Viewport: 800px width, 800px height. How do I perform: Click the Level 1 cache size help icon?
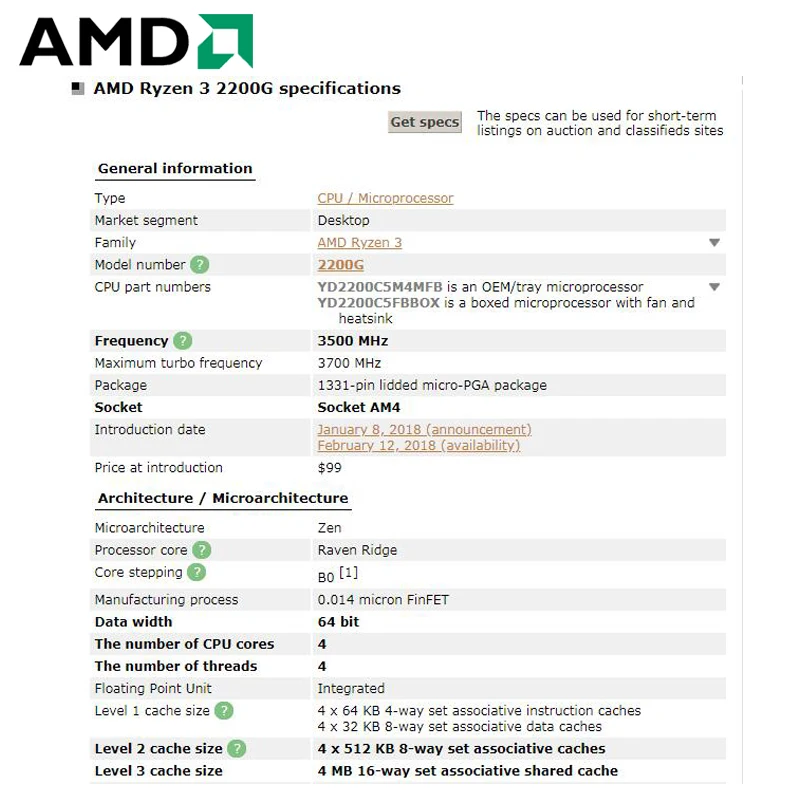click(224, 711)
